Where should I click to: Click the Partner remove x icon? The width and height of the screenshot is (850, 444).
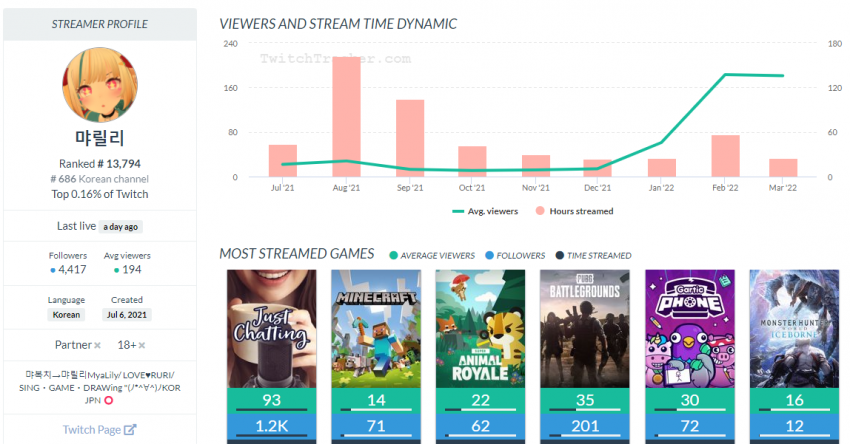[97, 345]
